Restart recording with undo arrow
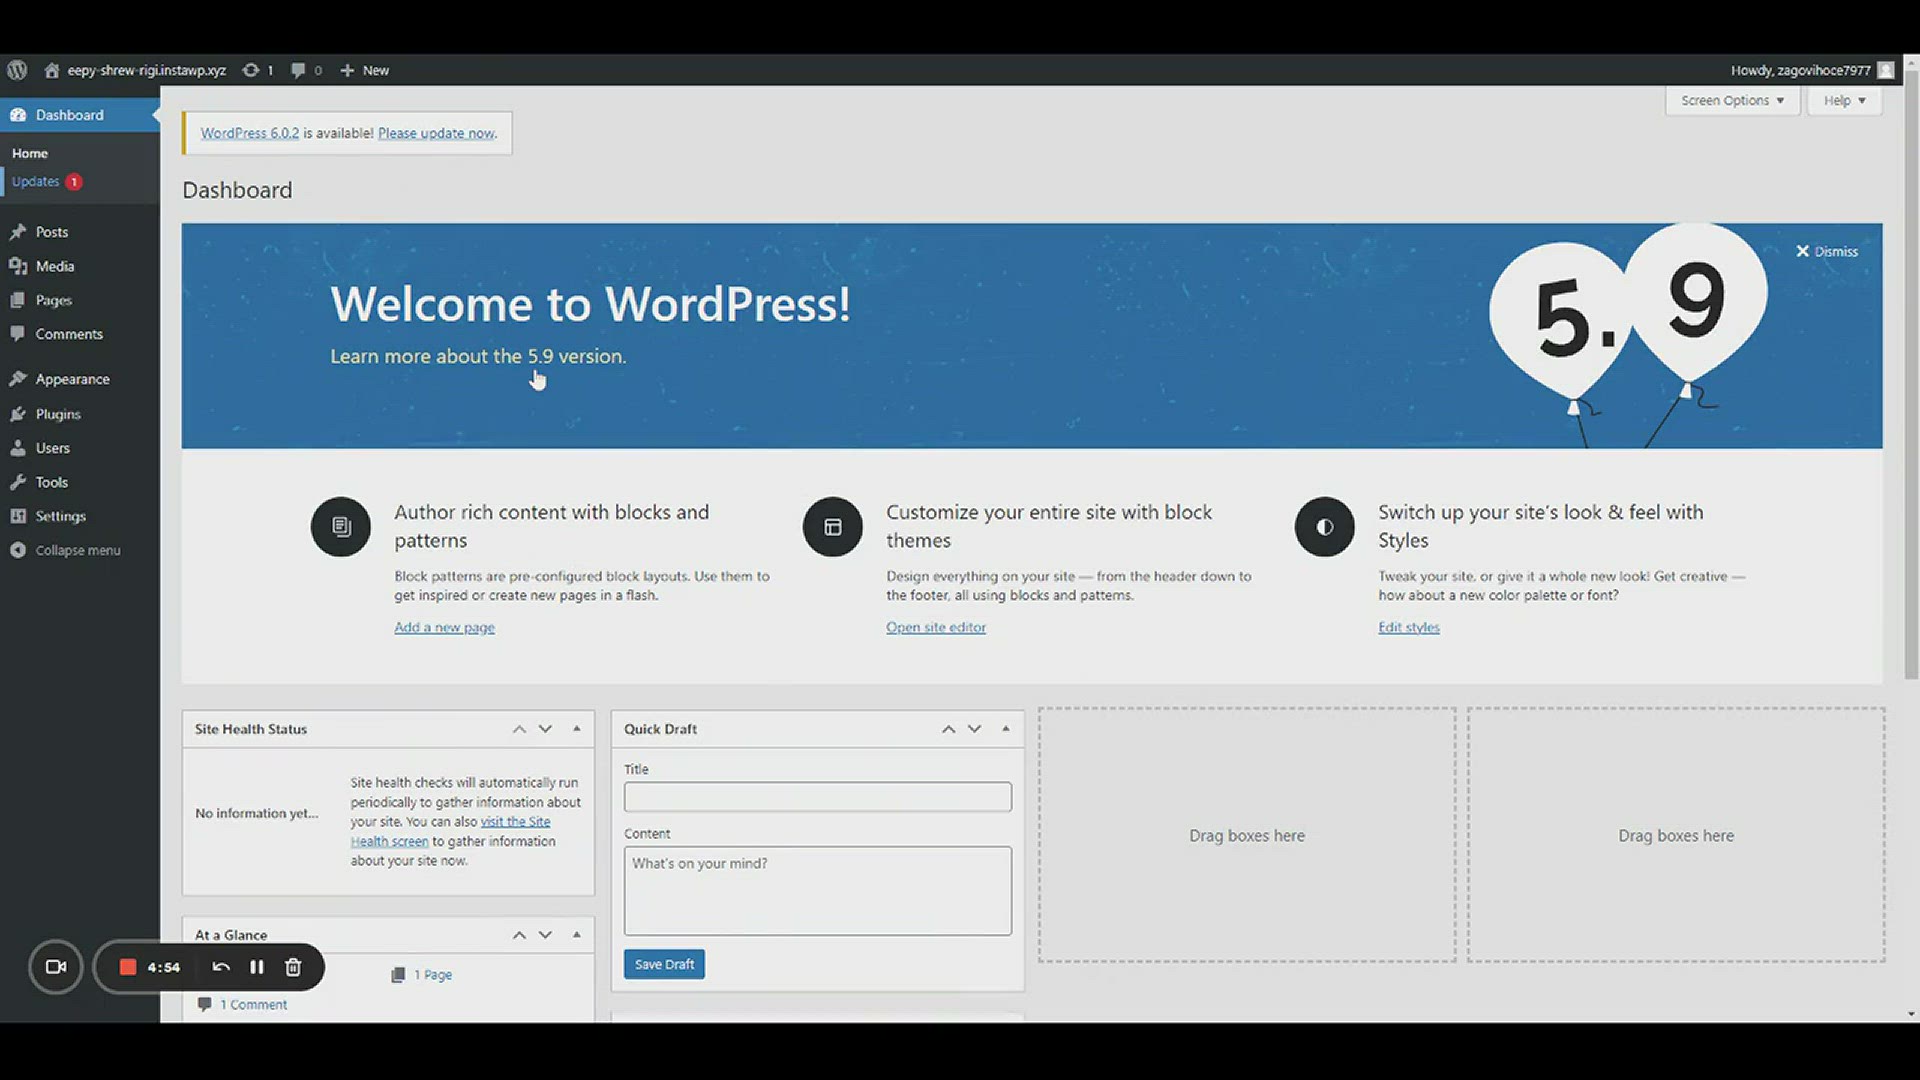Screen dimensions: 1920x1080 221,967
